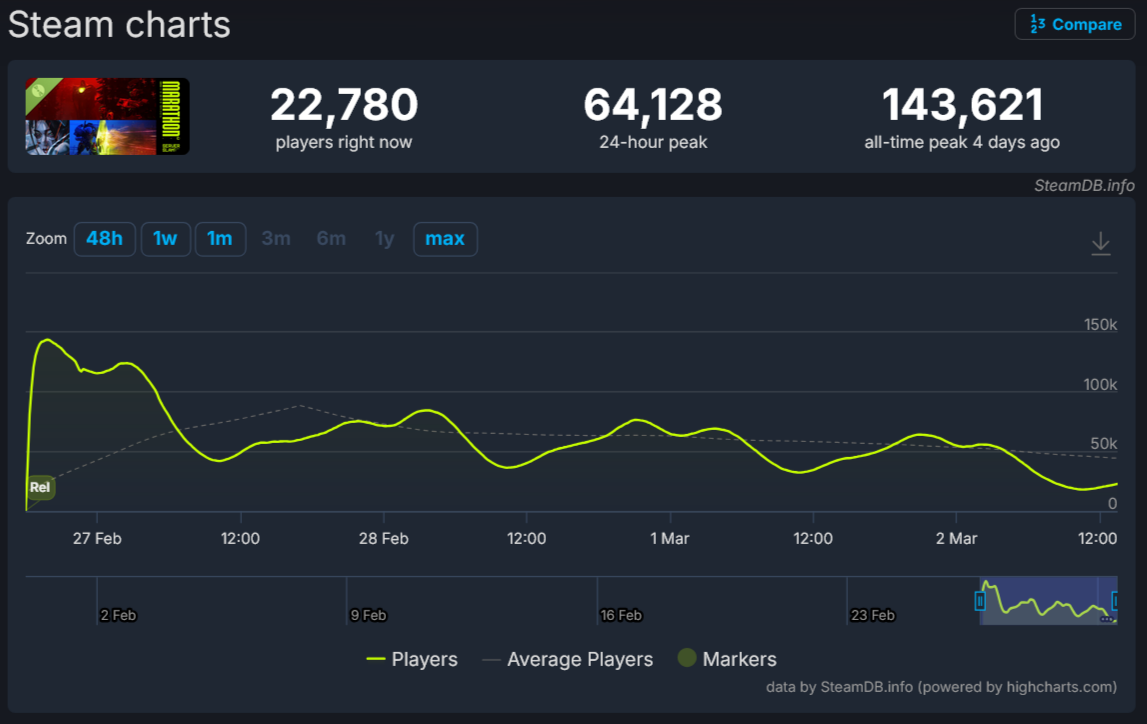Click the right blue navigator resize handle
1147x724 pixels.
pyautogui.click(x=1115, y=600)
